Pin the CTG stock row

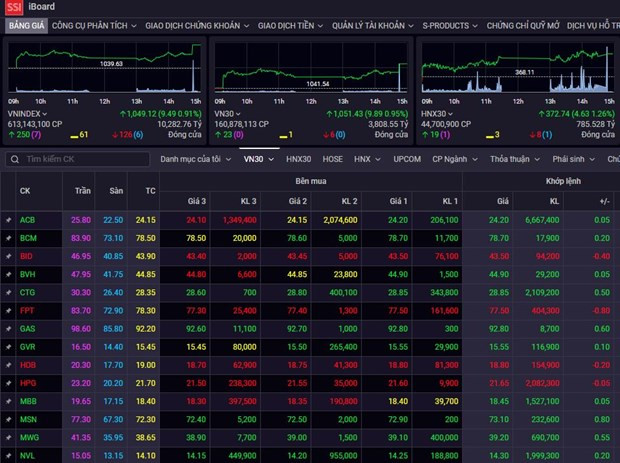[x=9, y=292]
